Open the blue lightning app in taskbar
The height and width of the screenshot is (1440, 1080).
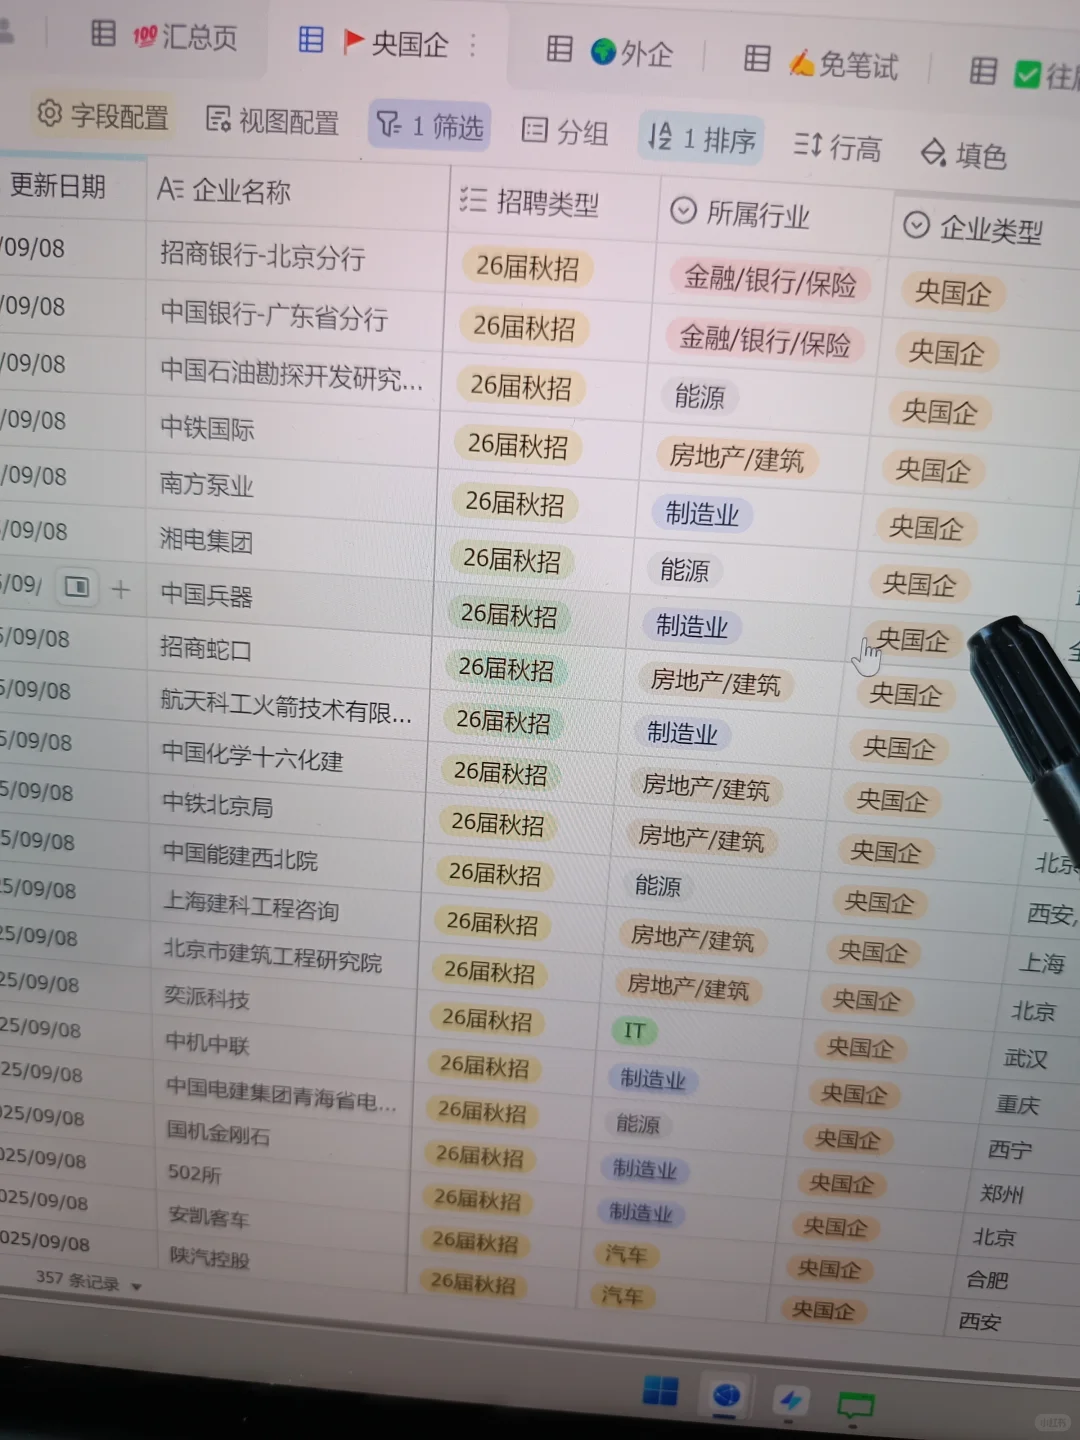point(791,1400)
